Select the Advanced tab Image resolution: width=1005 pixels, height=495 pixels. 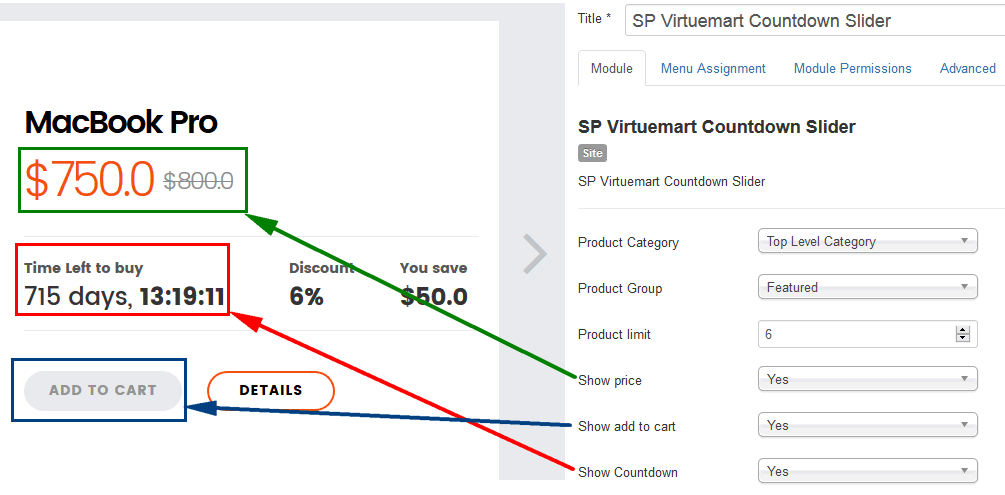[x=967, y=69]
